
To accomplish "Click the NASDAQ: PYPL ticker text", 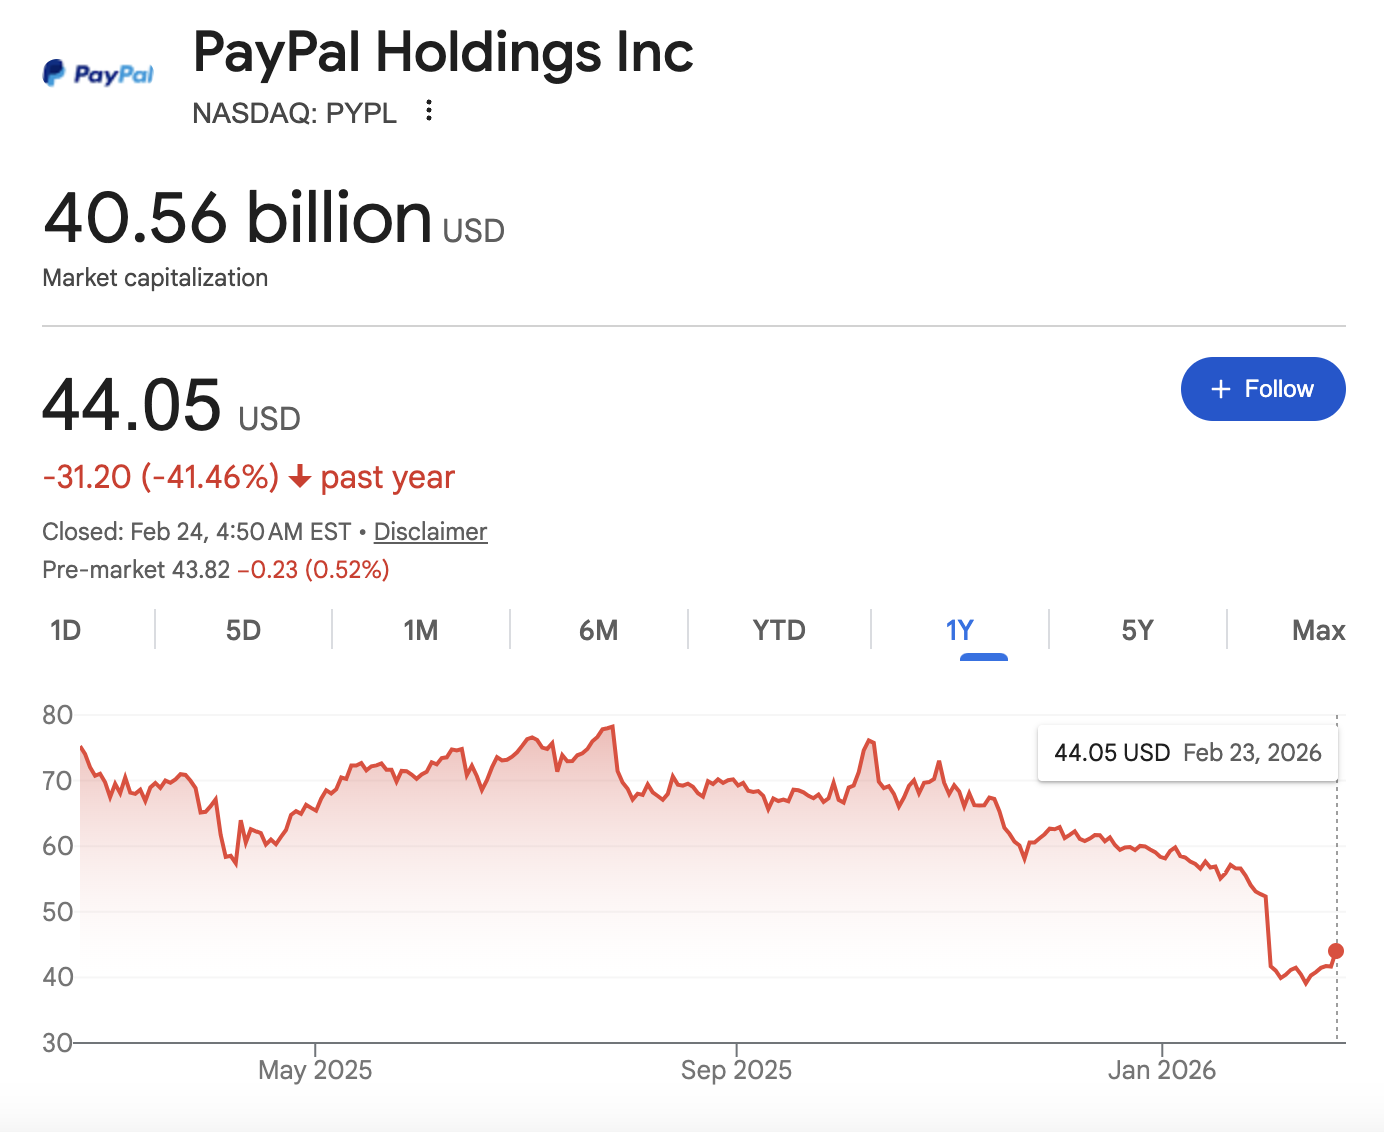I will 294,113.
